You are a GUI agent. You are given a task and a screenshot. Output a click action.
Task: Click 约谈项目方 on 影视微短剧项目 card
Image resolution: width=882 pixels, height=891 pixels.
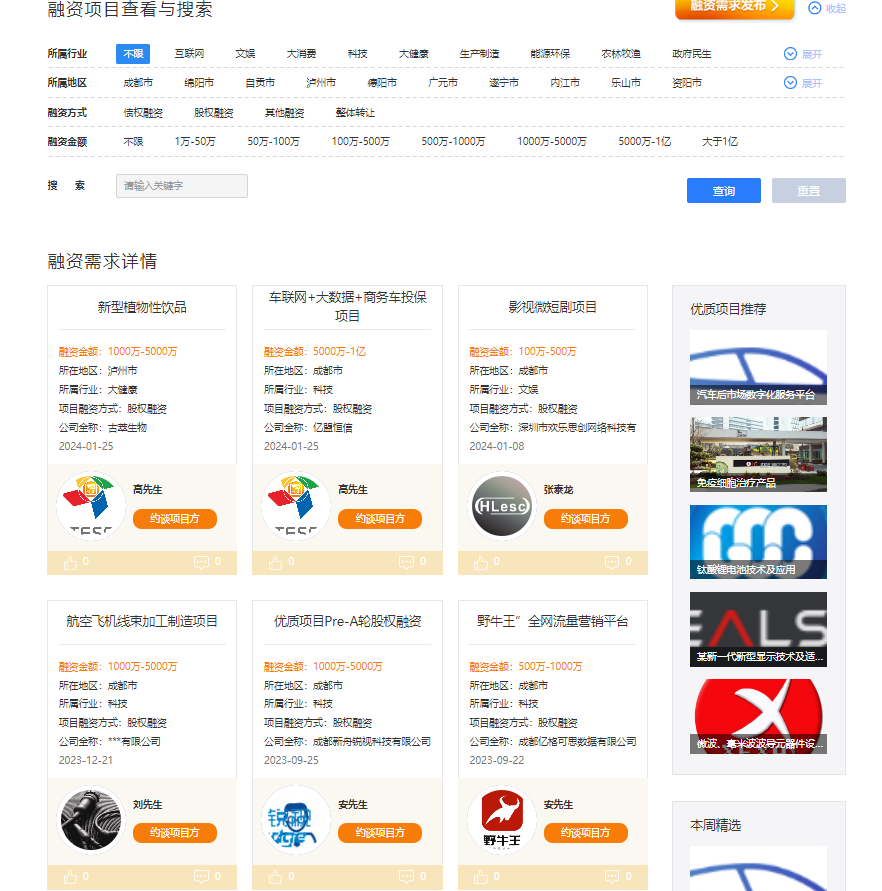coord(586,519)
